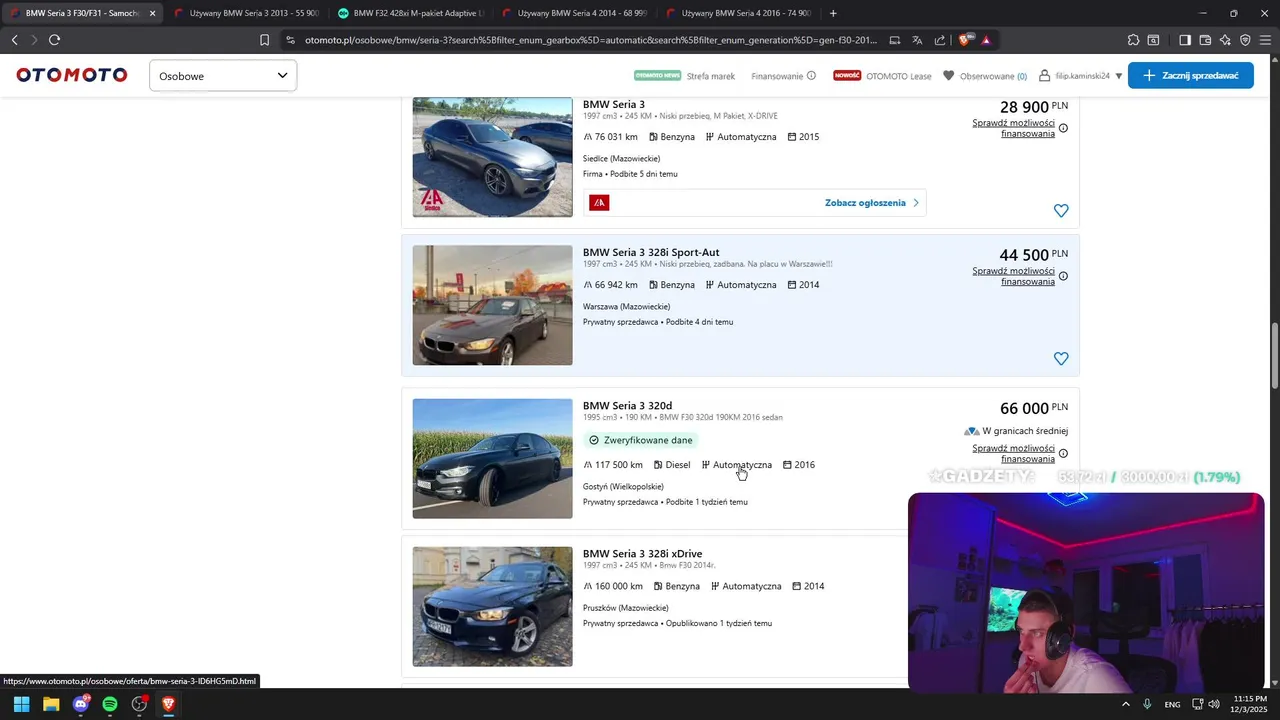
Task: Save the 28 900 PLN listing to favorites
Action: click(x=1061, y=211)
